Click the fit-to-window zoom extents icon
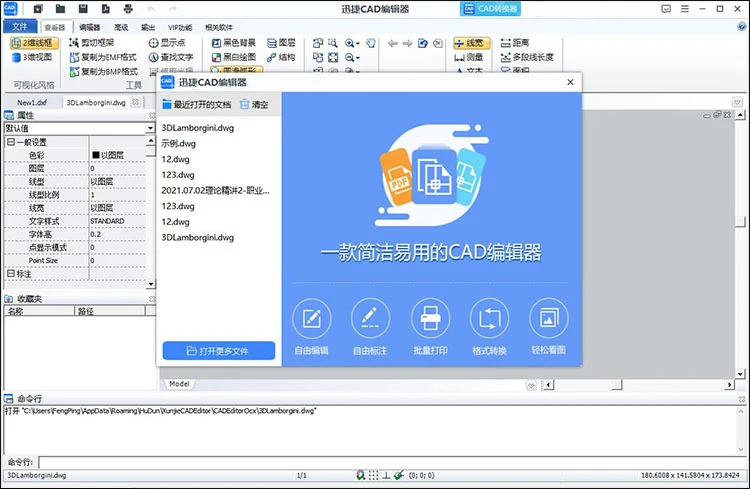Screen dimensions: 750x489 pos(333,57)
